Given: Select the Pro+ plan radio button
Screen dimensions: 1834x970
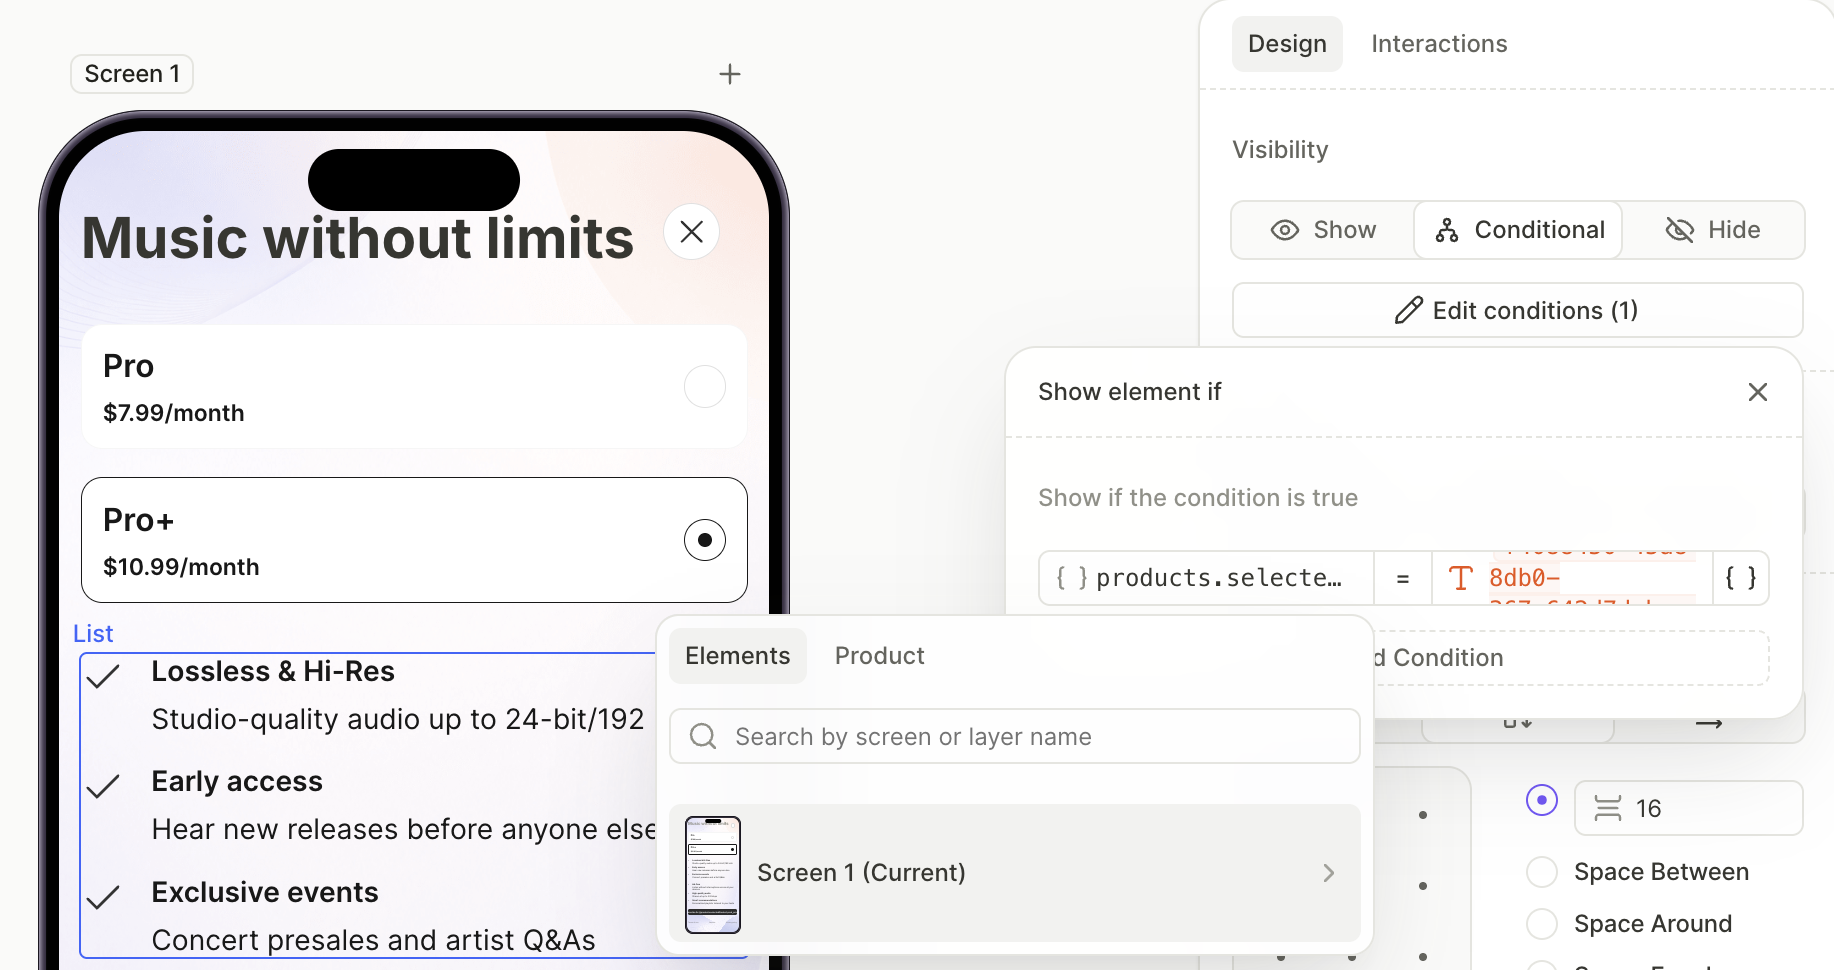Looking at the screenshot, I should click(705, 540).
